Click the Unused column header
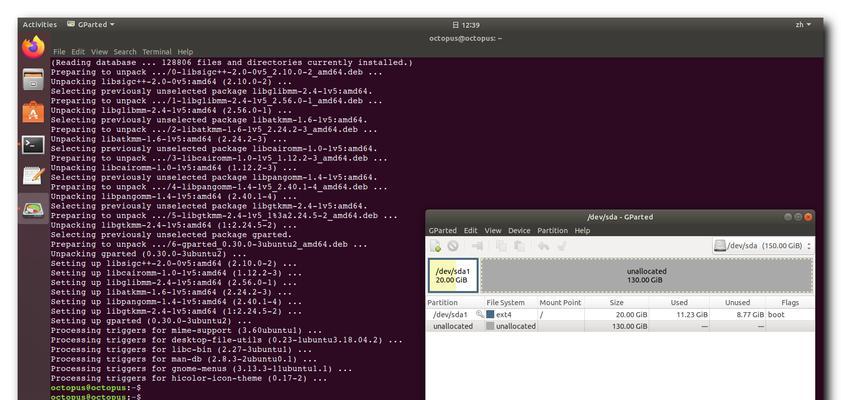Screen dimensions: 841x400 pyautogui.click(x=737, y=302)
